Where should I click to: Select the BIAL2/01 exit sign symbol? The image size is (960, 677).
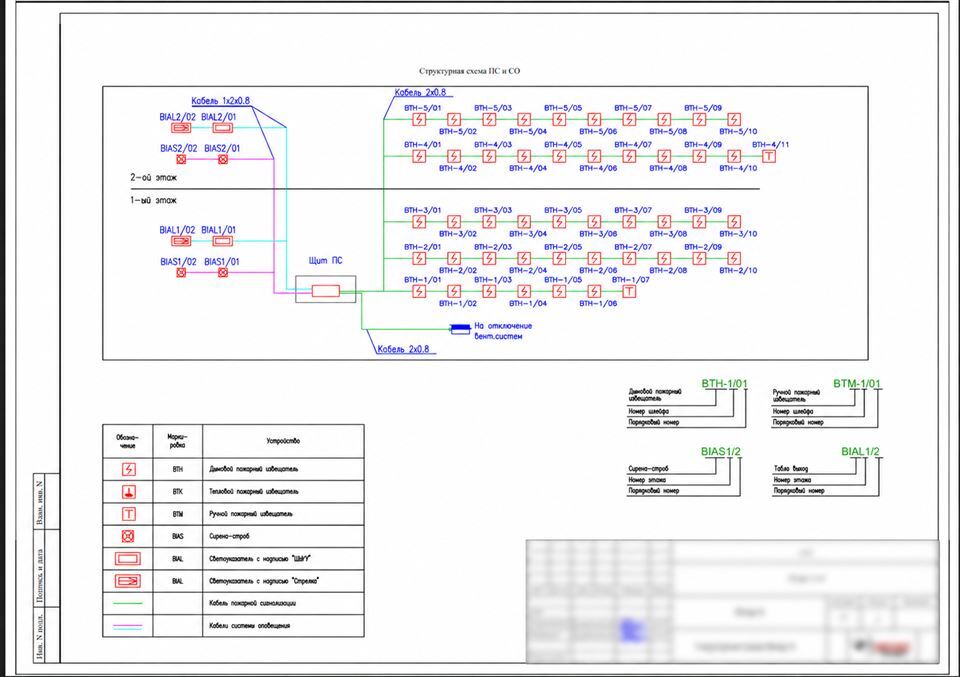(x=222, y=128)
